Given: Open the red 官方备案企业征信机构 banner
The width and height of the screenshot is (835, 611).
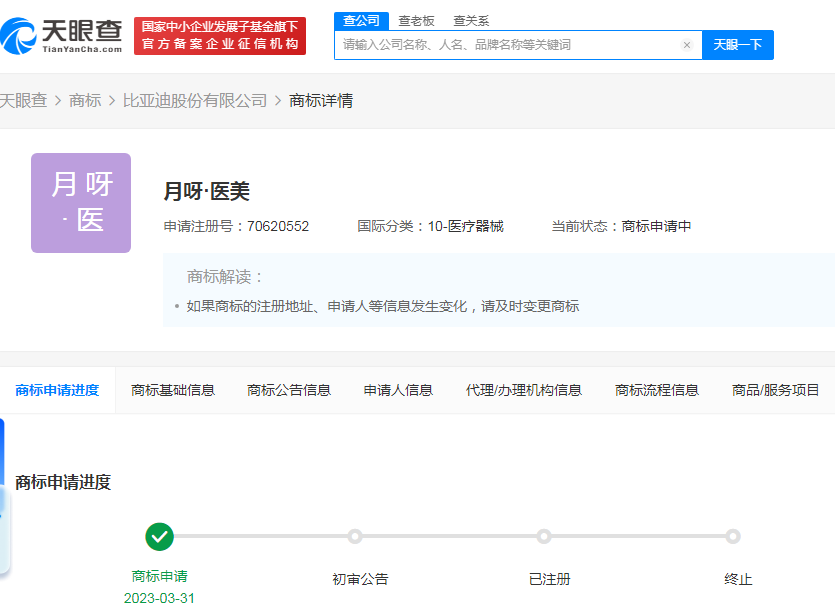Looking at the screenshot, I should coord(220,36).
